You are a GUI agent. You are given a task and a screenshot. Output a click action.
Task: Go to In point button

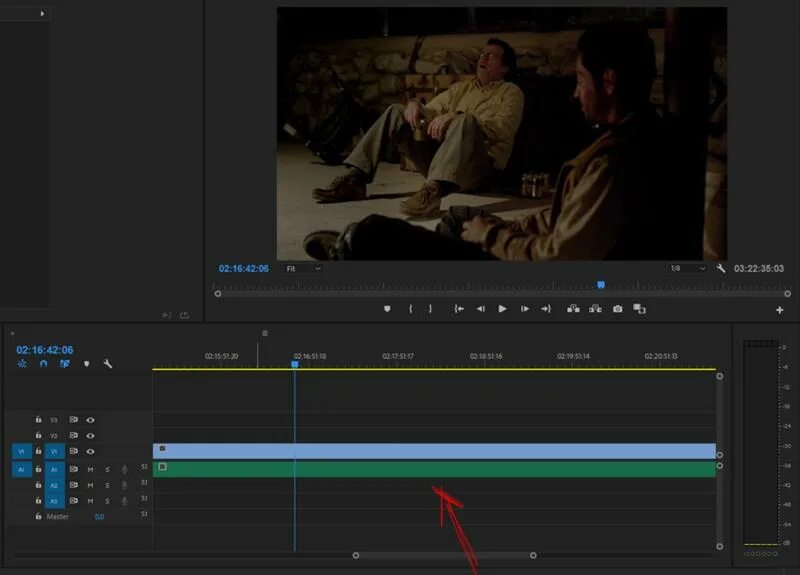tap(459, 309)
